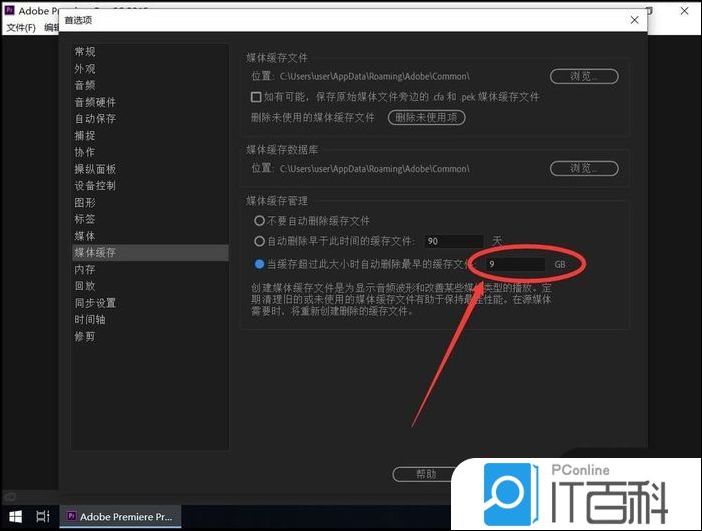Close the Adobe Premiere main window
This screenshot has width=702, height=531.
pyautogui.click(x=685, y=11)
